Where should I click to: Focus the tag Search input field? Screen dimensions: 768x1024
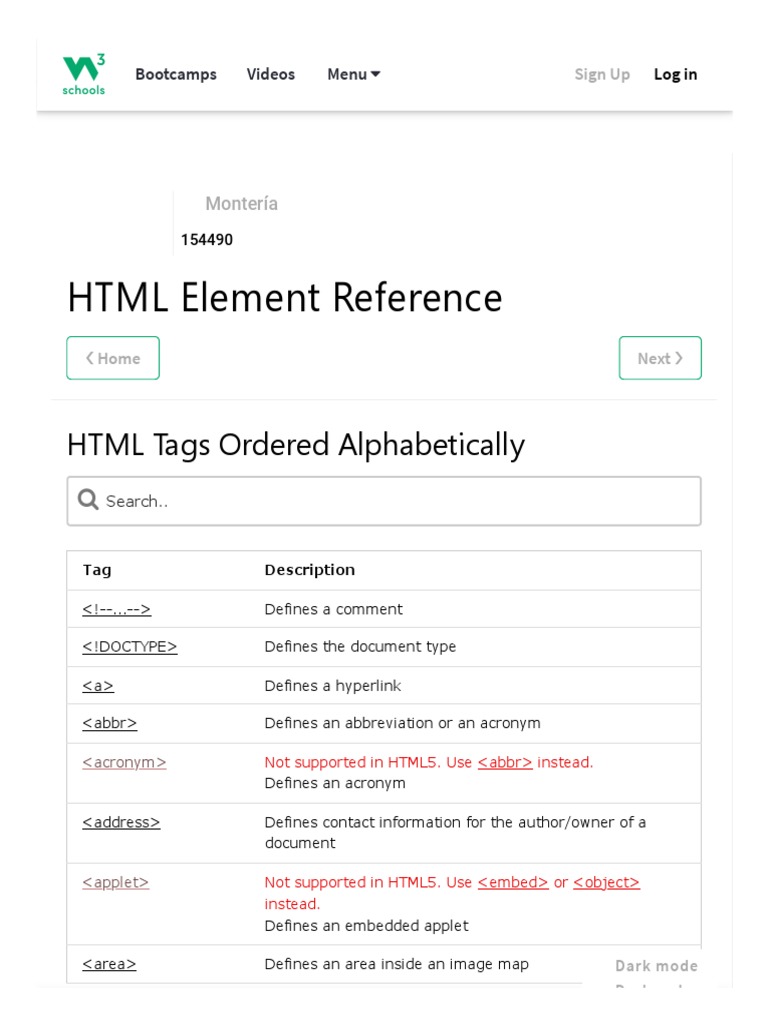[400, 501]
